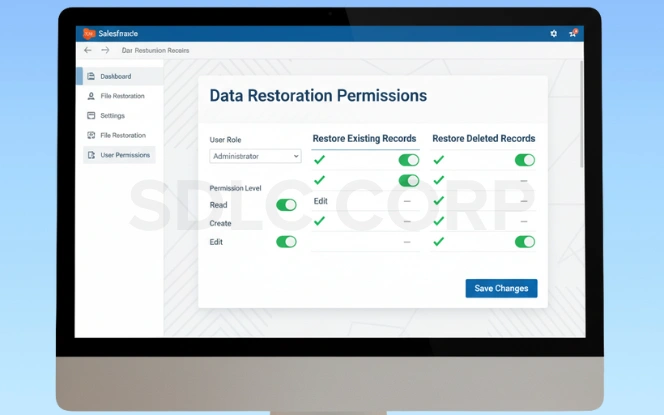Open settings via the header gear icon
Viewport: 664px width, 415px height.
[x=553, y=33]
